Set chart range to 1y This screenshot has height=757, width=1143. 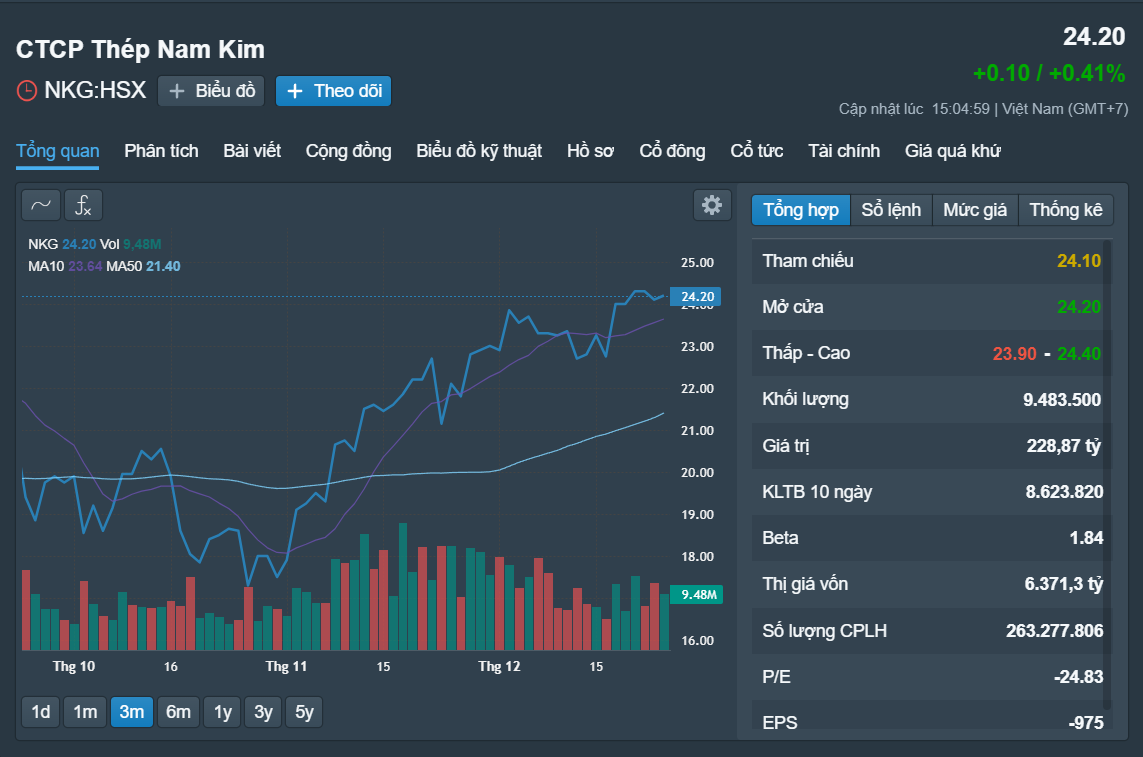point(222,712)
